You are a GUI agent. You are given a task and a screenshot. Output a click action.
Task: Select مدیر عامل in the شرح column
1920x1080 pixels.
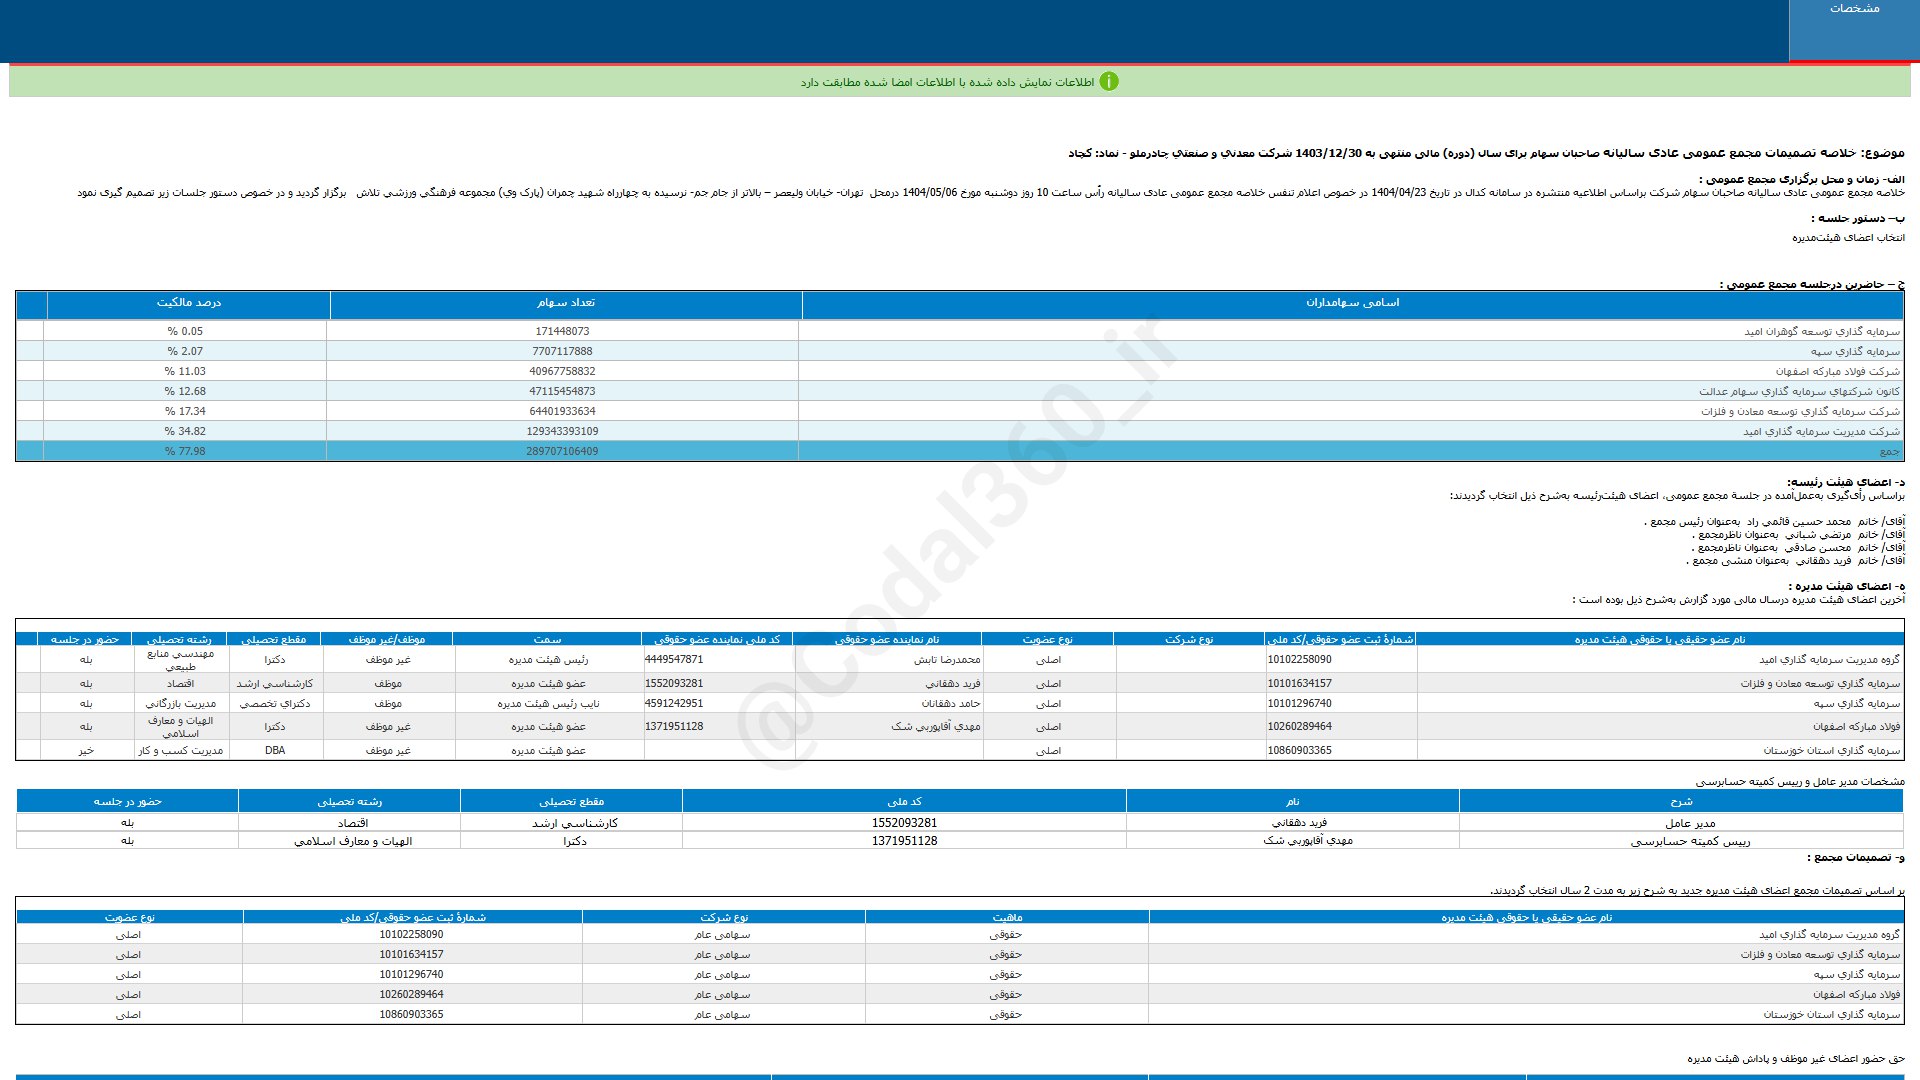(1690, 823)
